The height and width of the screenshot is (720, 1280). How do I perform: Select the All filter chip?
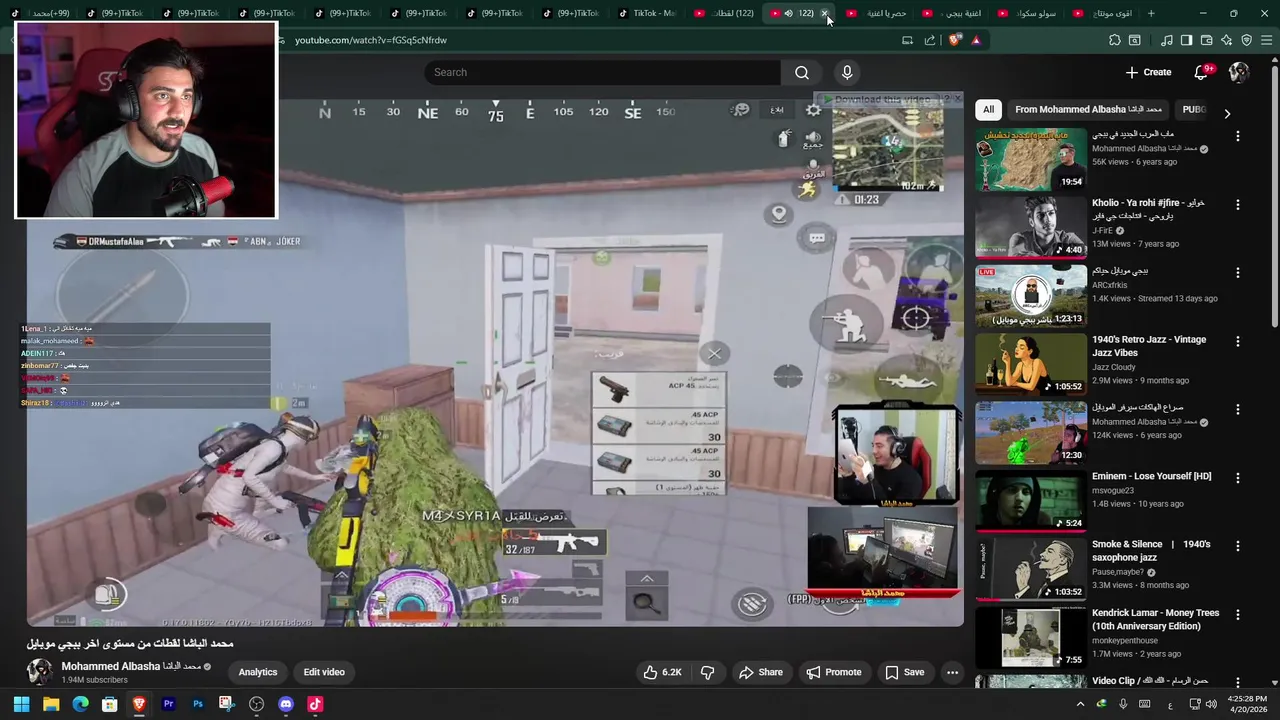pyautogui.click(x=988, y=110)
